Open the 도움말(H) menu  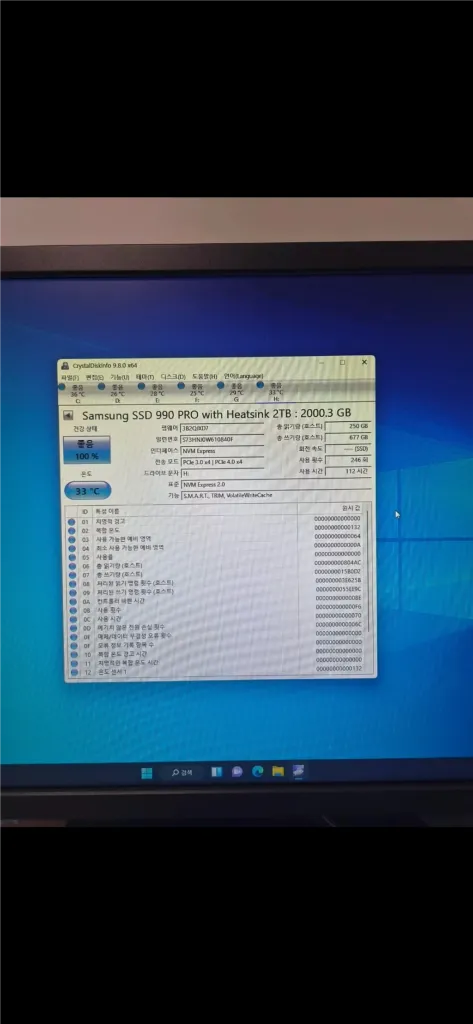coord(204,376)
